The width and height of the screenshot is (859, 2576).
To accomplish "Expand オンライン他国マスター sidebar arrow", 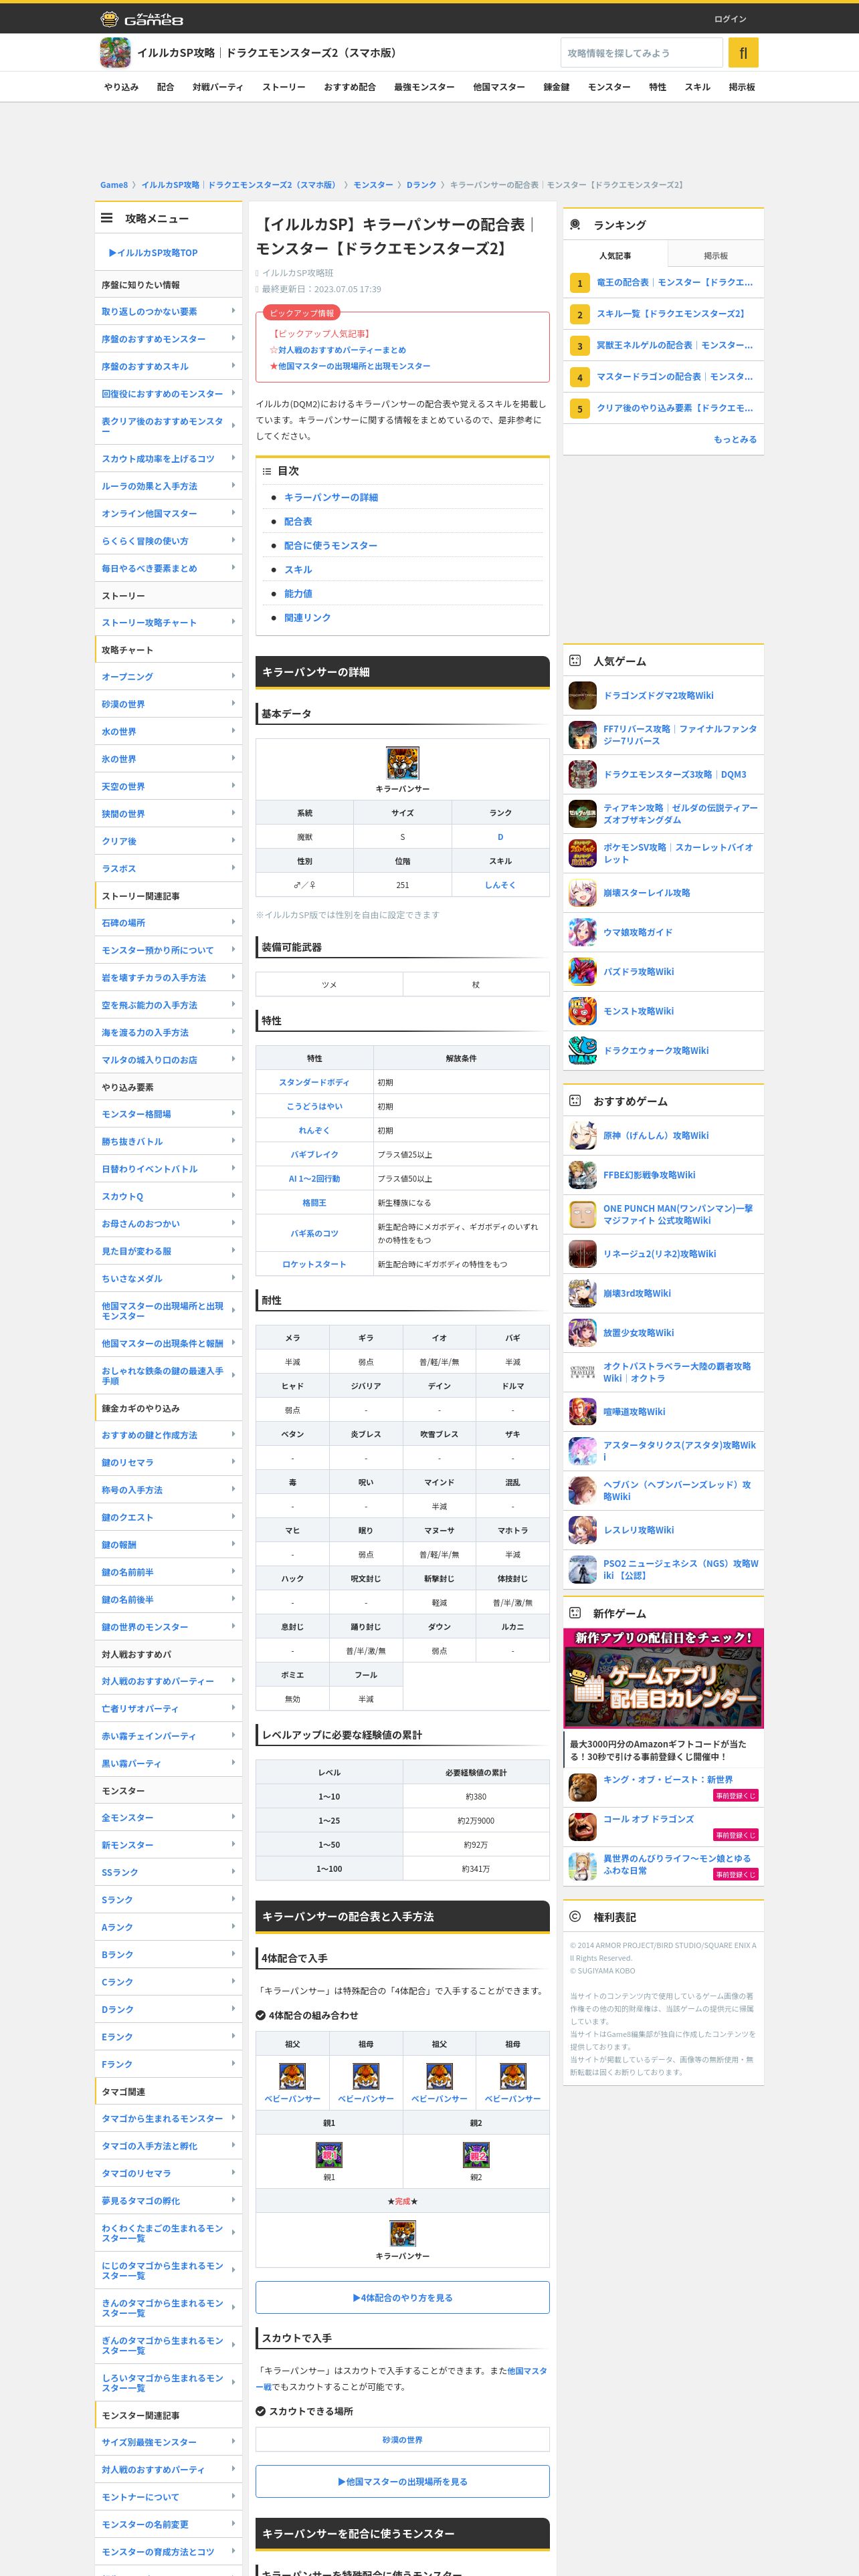I will tap(233, 513).
